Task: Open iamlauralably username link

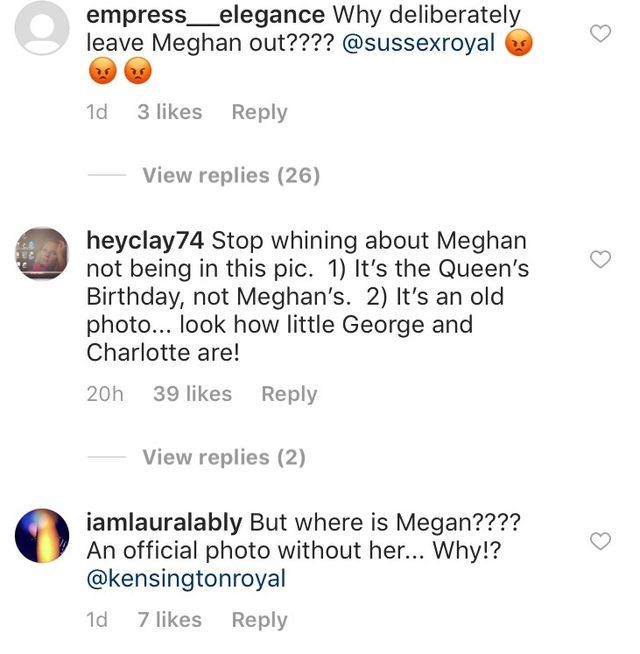Action: point(165,523)
